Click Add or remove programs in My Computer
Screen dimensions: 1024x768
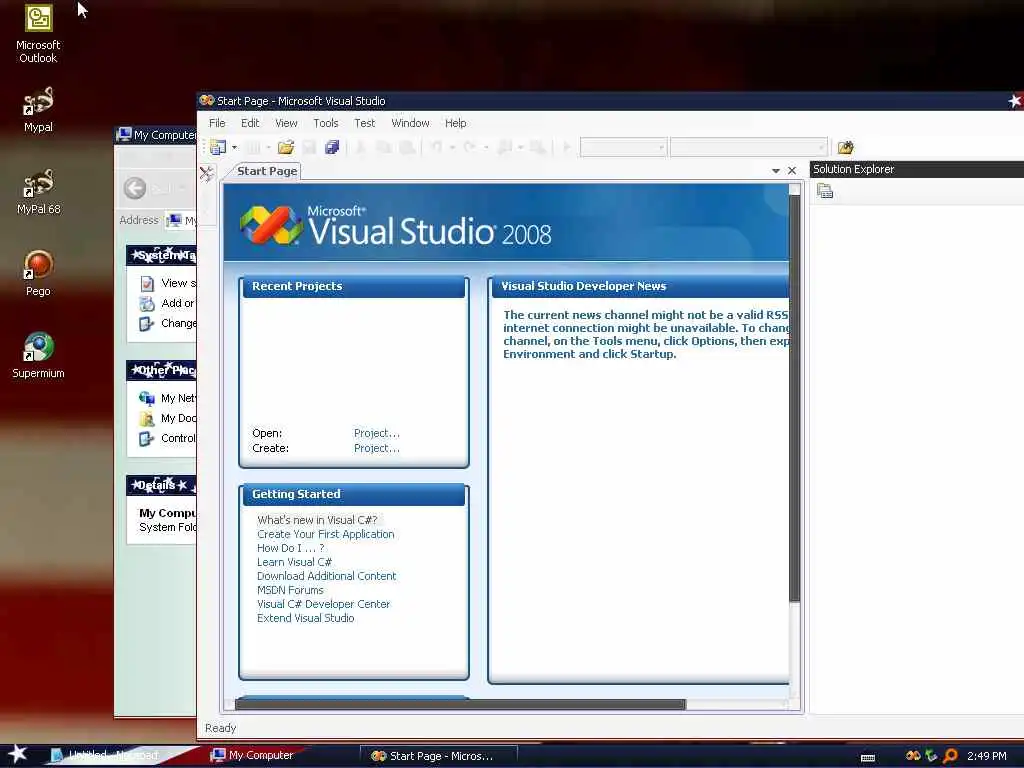[177, 303]
